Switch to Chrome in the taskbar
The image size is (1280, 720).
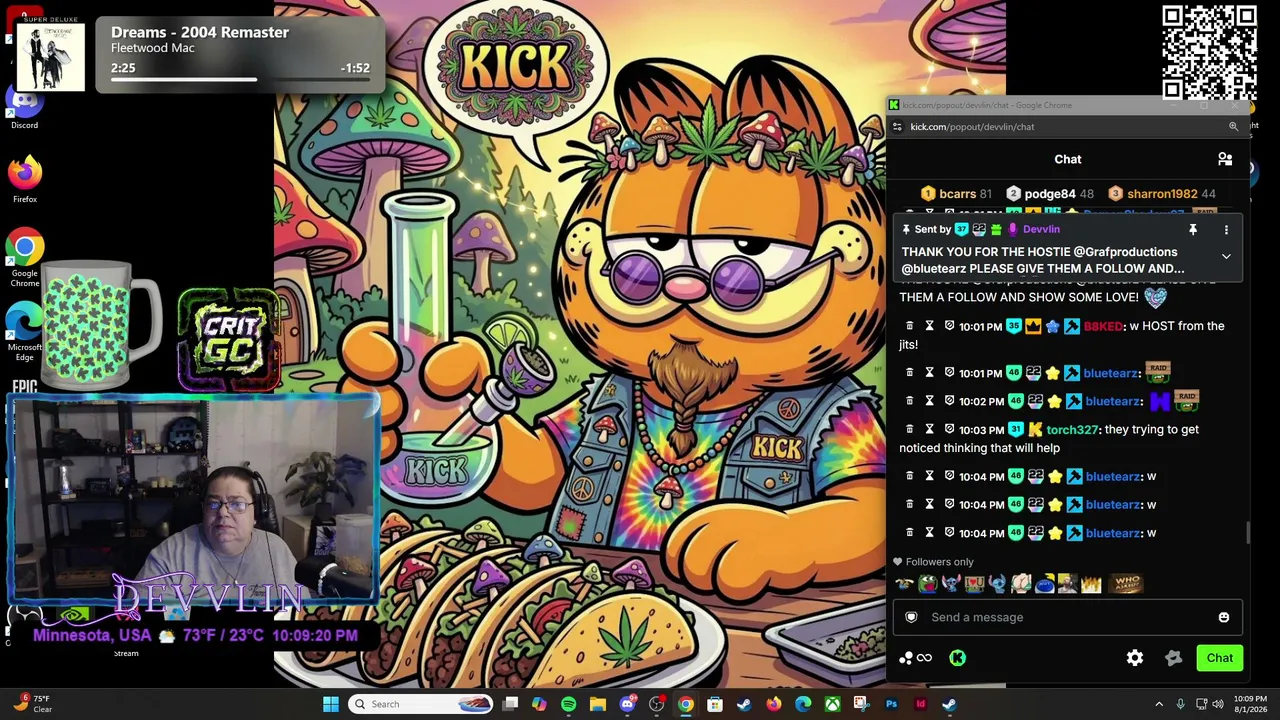tap(686, 704)
